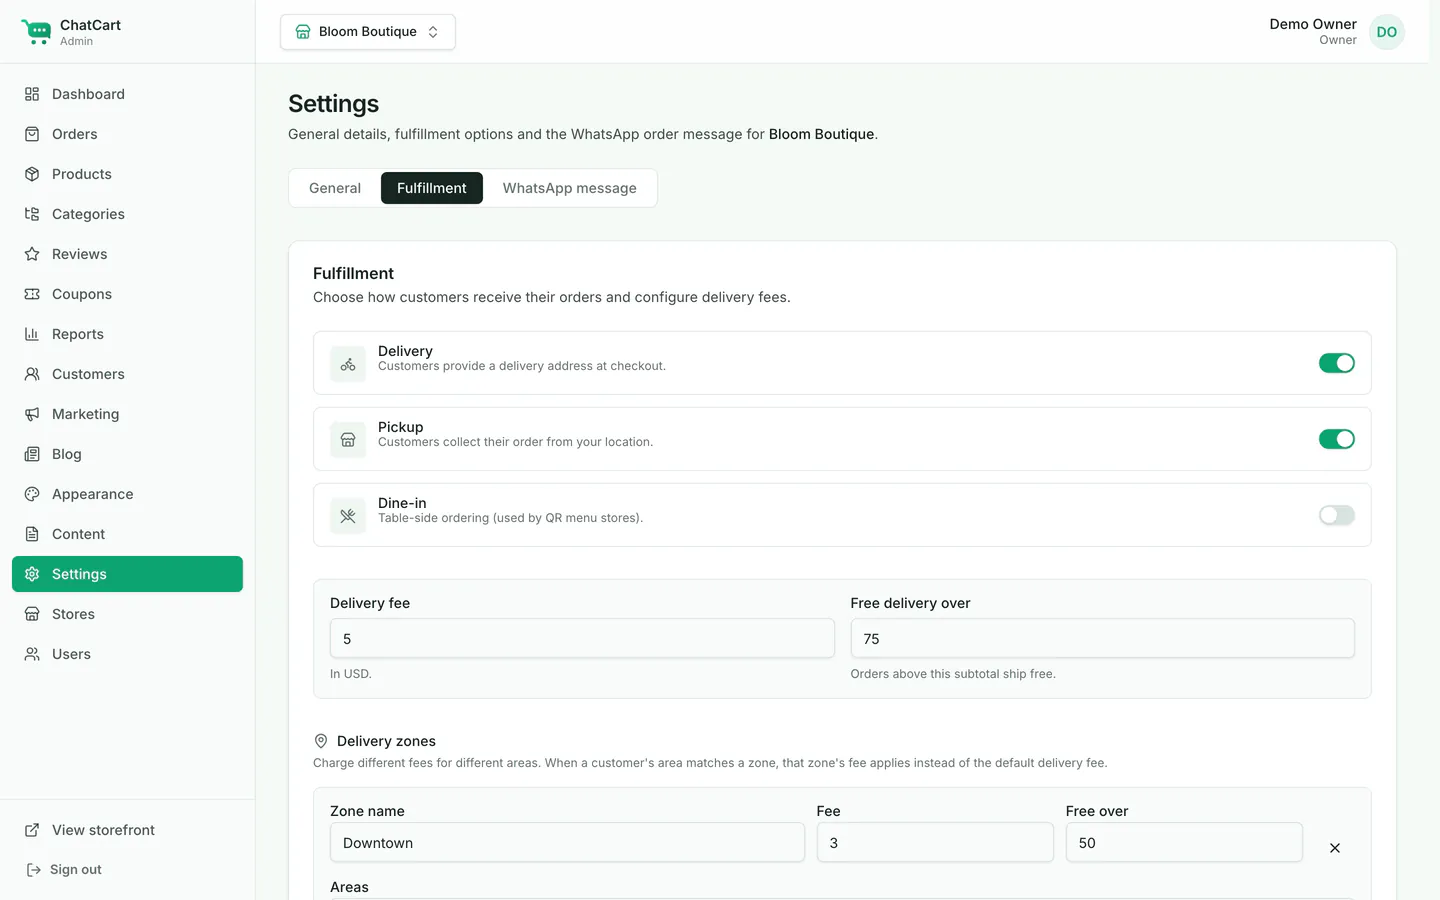Click the Users icon in sidebar
Viewport: 1440px width, 900px height.
32,654
